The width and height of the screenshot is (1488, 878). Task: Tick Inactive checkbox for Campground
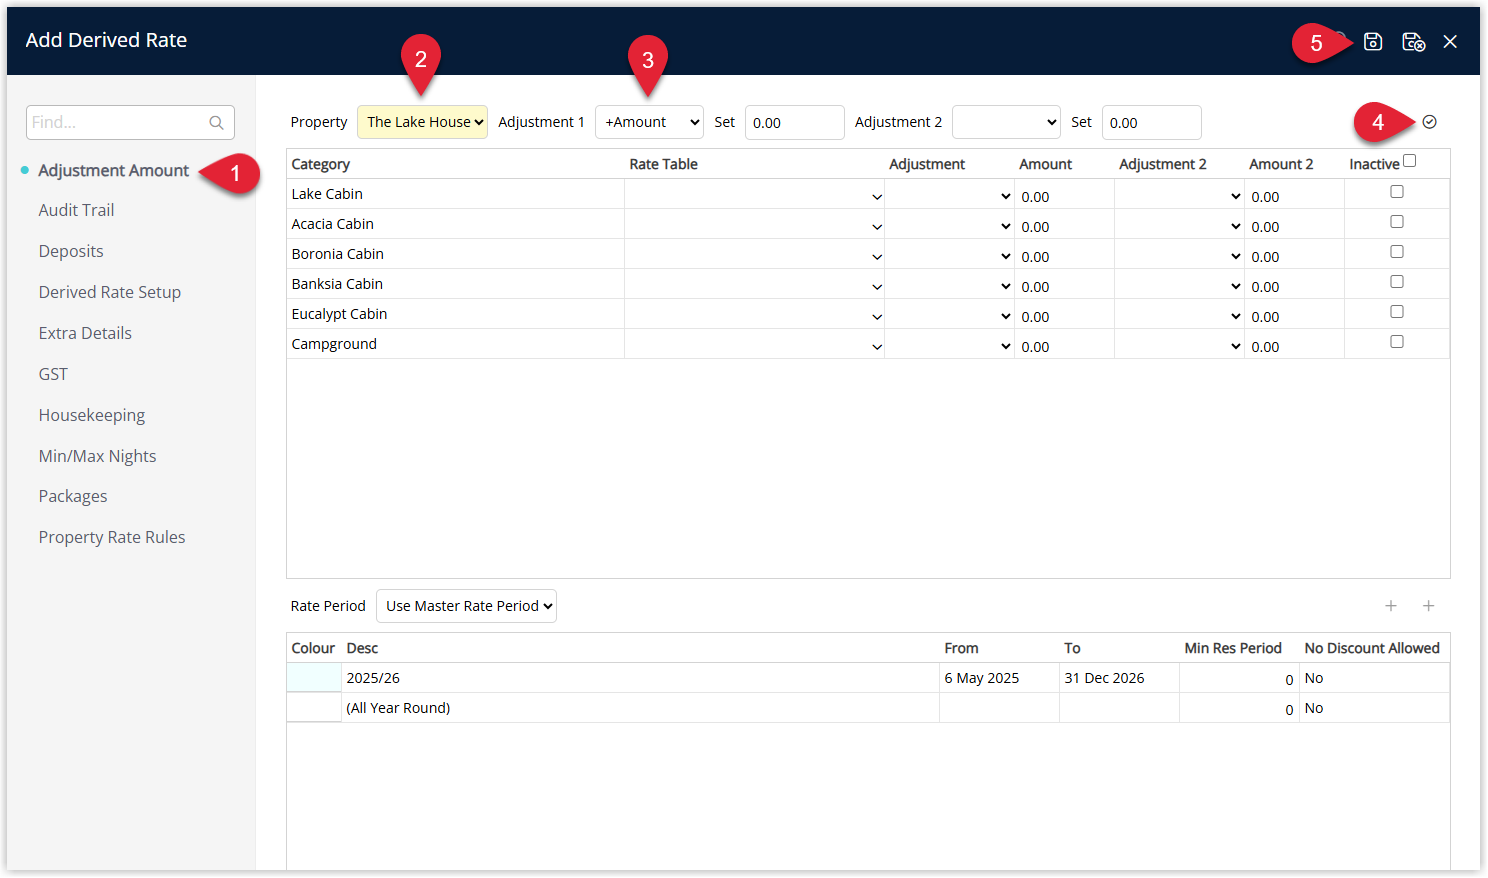point(1397,342)
